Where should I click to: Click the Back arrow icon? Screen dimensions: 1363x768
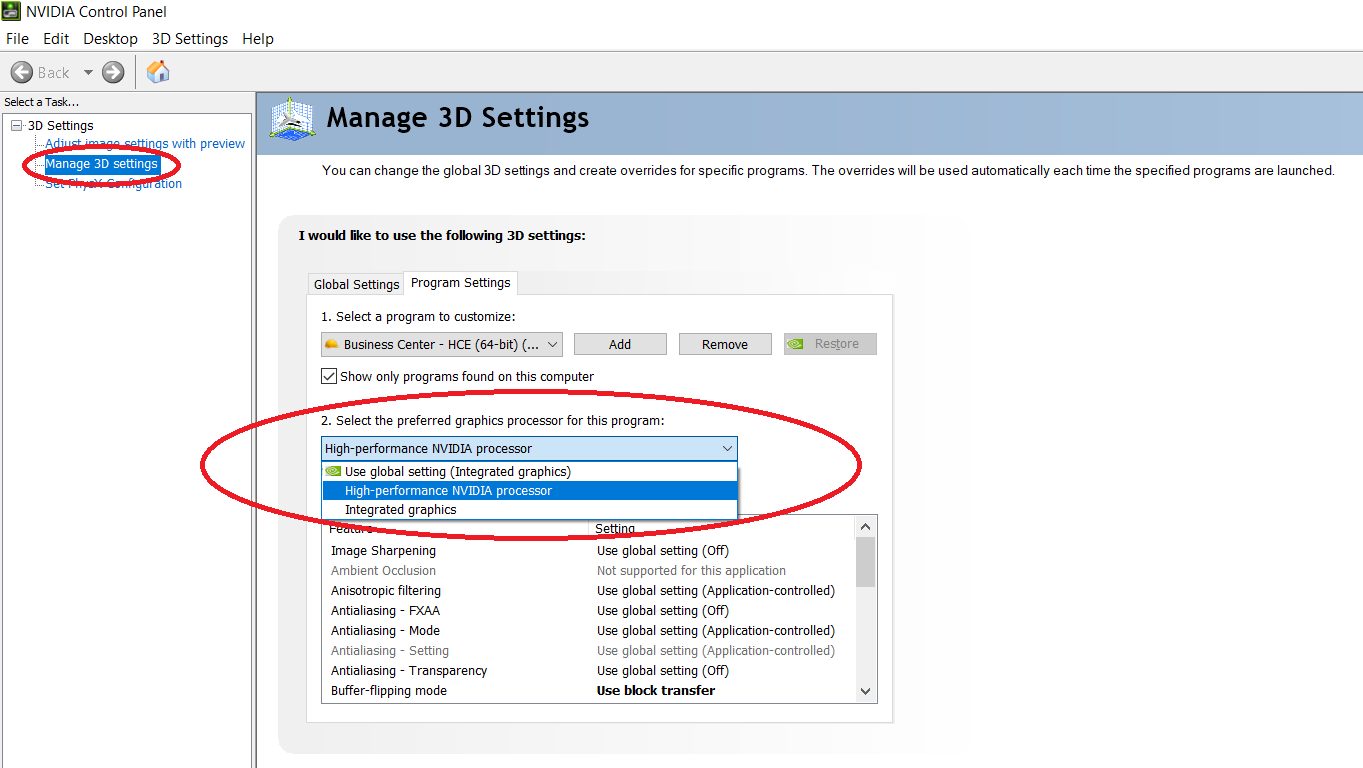pos(22,72)
